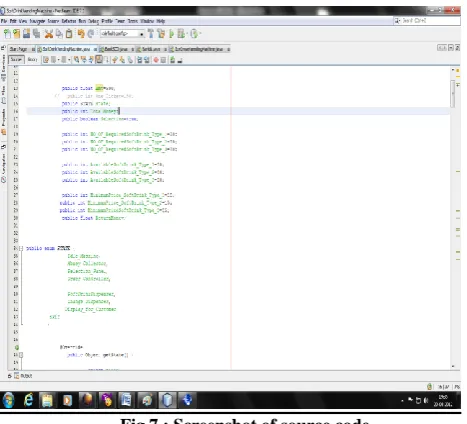The image size is (467, 424).
Task: Click the Cut scissors icon
Action: point(49,34)
